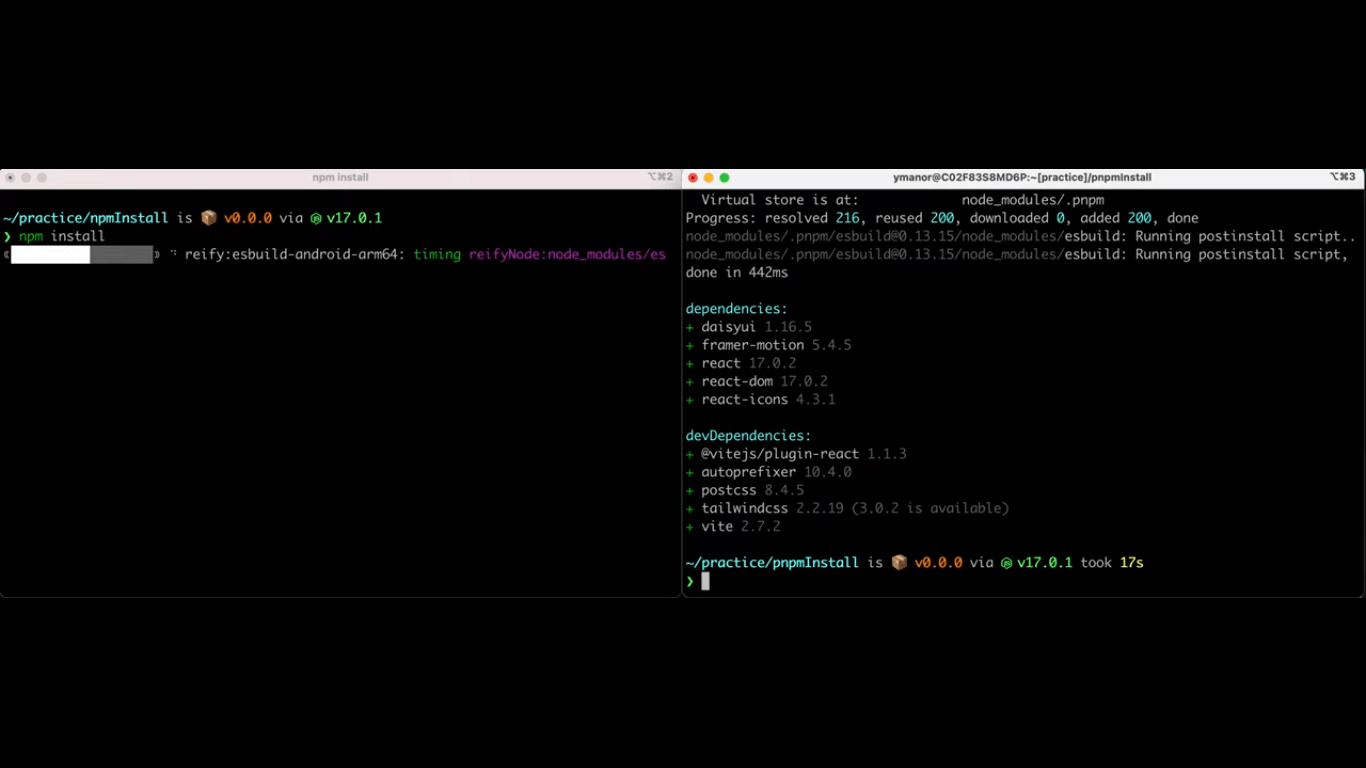Click the package box icon in pnpmInstall prompt
Image resolution: width=1366 pixels, height=768 pixels.
click(x=899, y=563)
